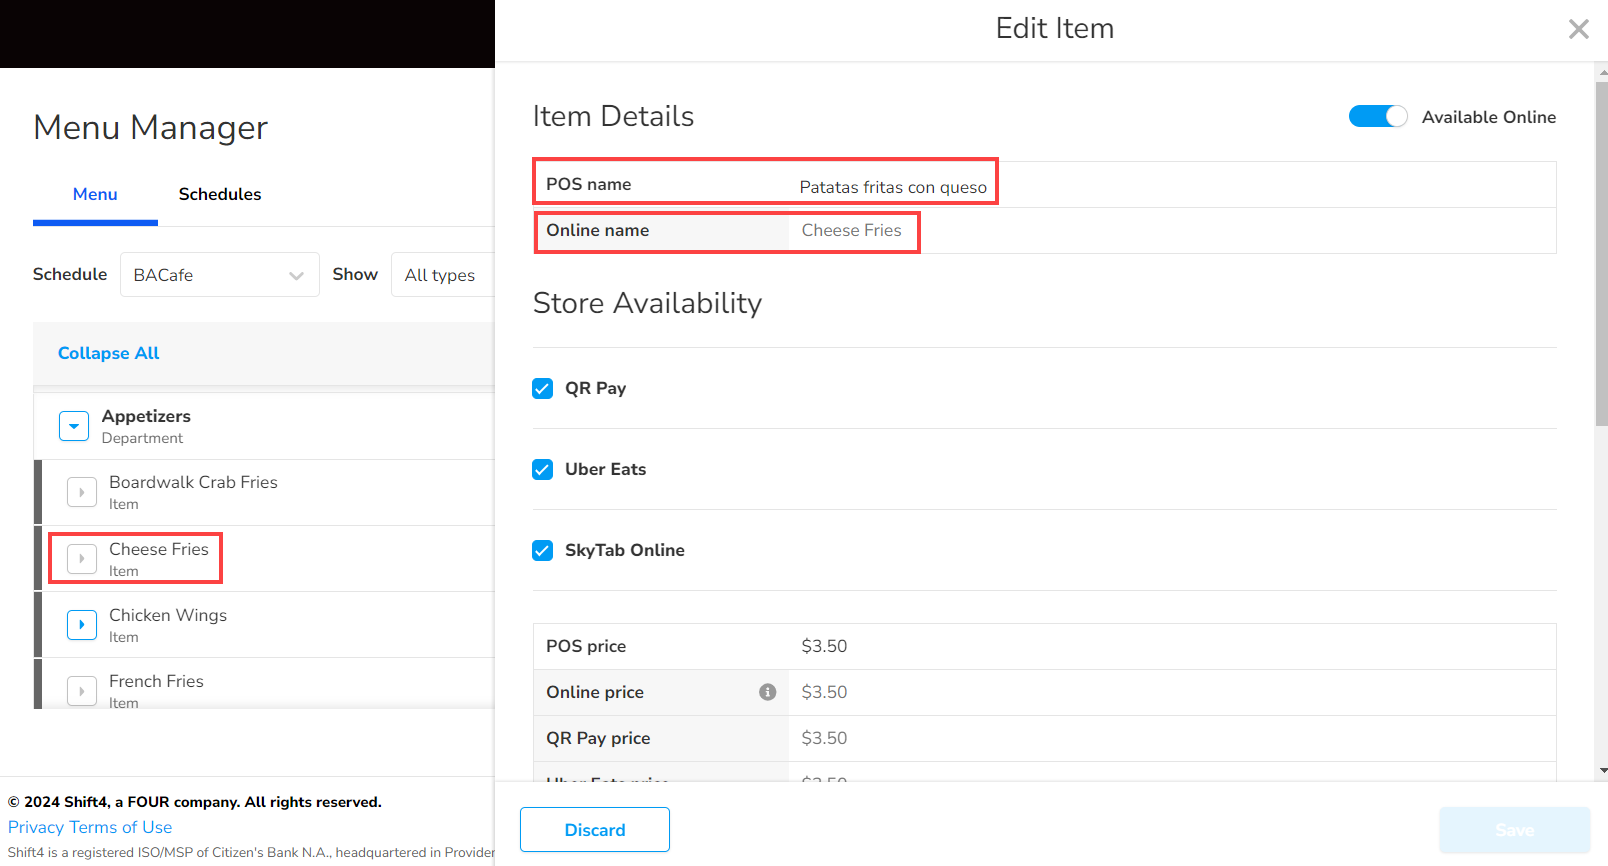Uncheck the Uber Eats checkbox

point(542,469)
